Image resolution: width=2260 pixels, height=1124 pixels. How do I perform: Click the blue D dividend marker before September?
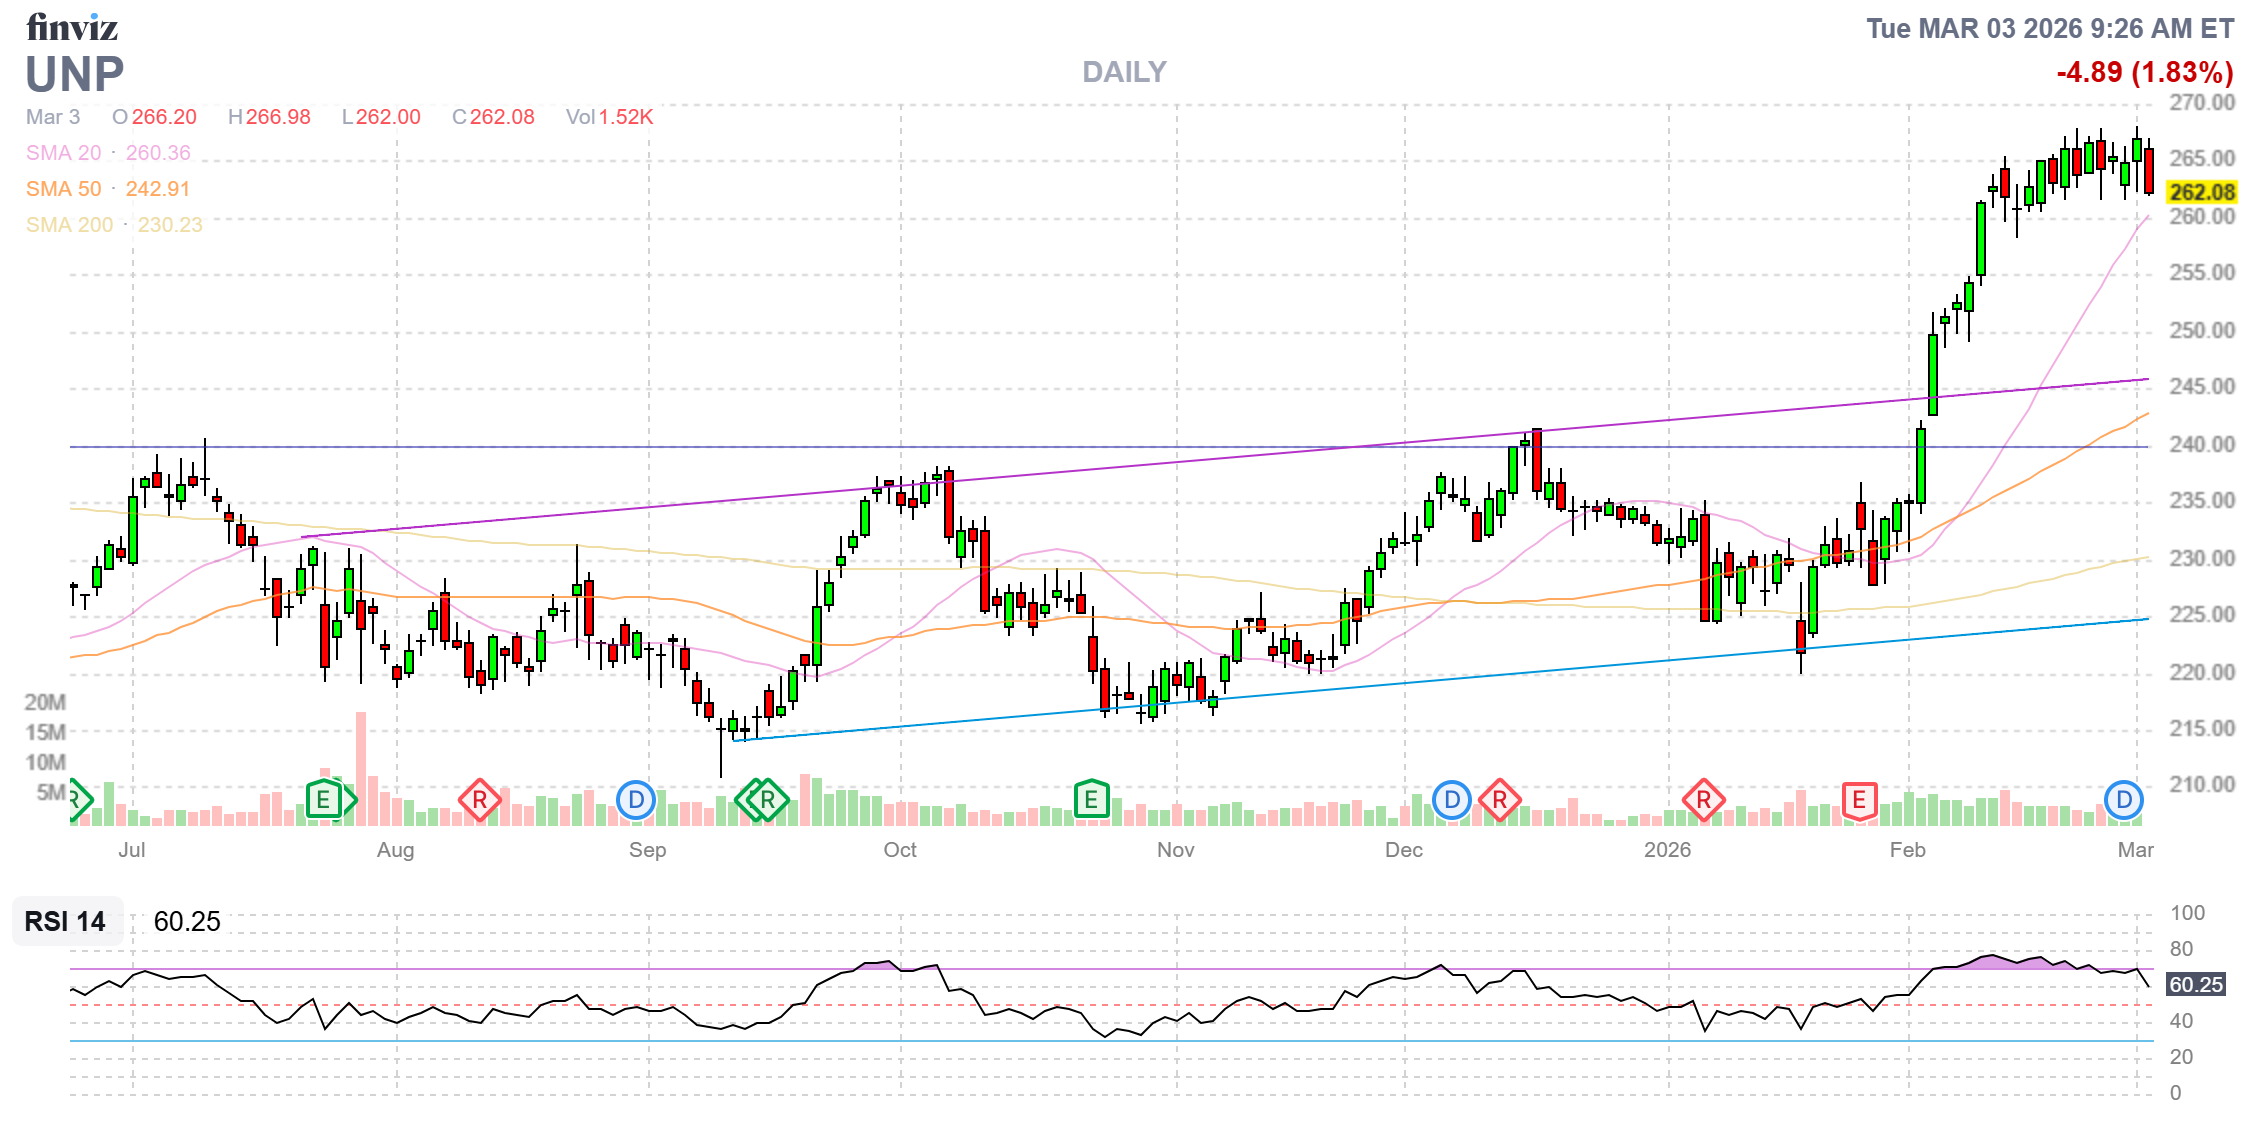[636, 800]
